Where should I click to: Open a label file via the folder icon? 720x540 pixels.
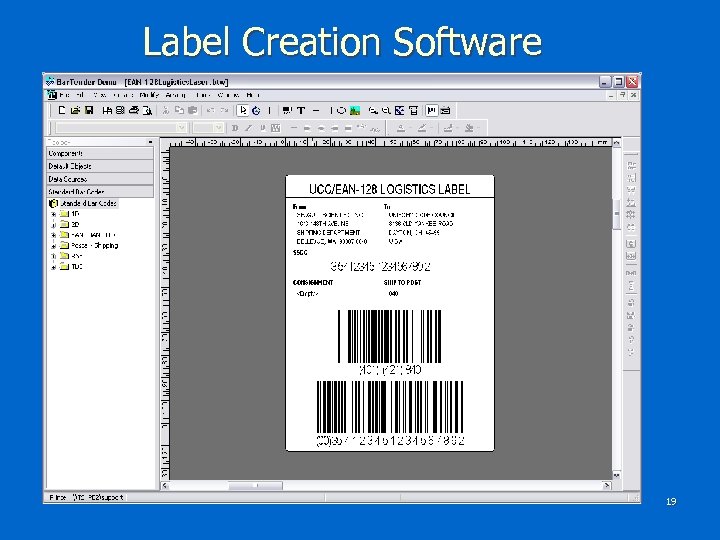tap(75, 110)
